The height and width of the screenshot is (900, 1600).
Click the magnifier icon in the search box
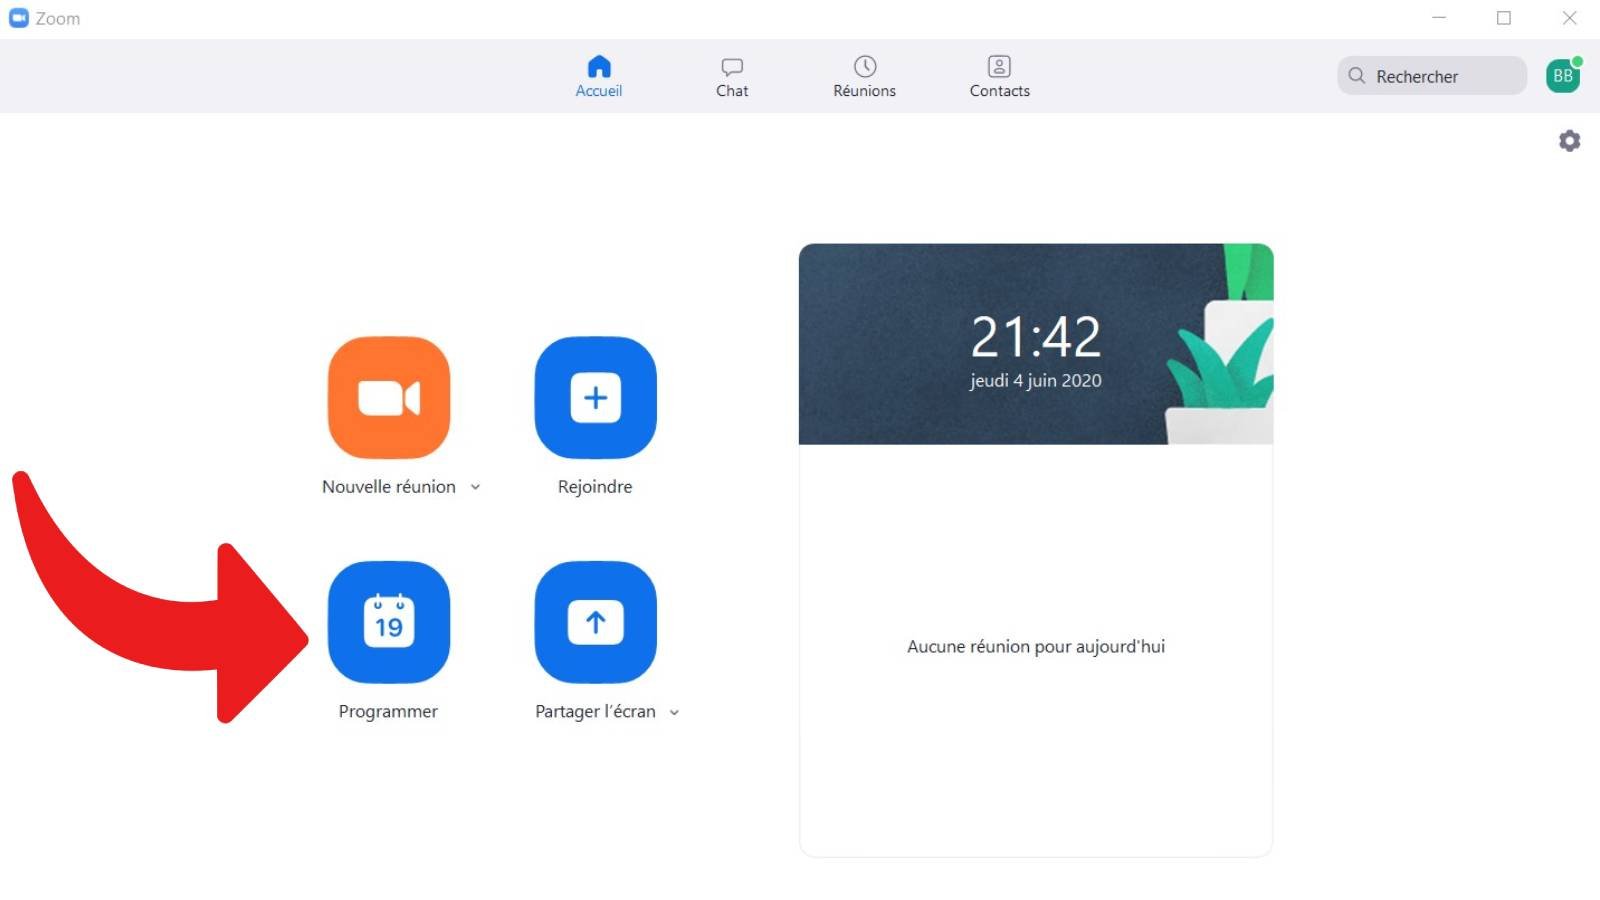click(x=1357, y=76)
